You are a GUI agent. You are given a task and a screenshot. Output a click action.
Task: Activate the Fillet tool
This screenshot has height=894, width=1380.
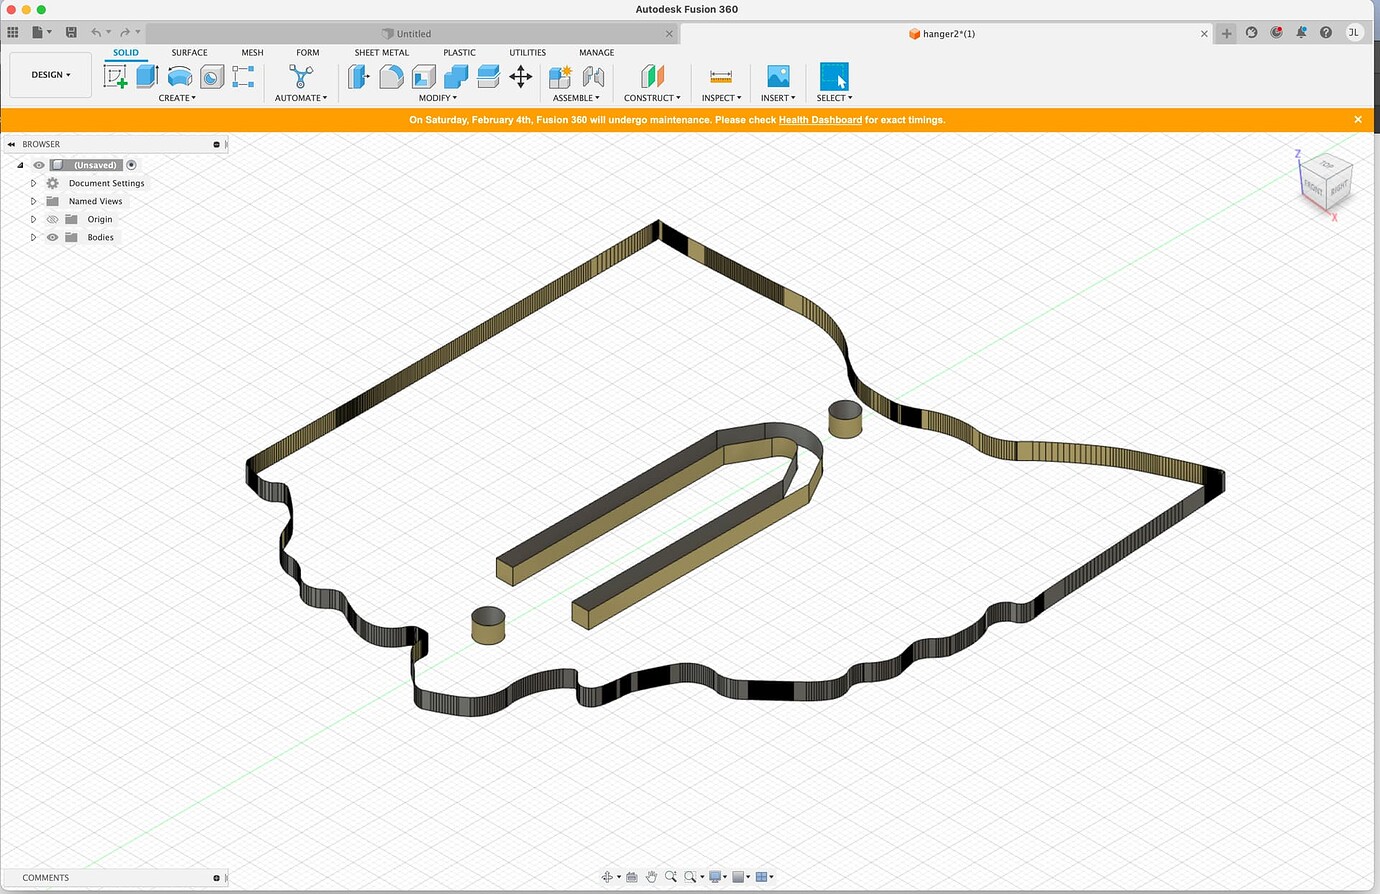coord(391,76)
